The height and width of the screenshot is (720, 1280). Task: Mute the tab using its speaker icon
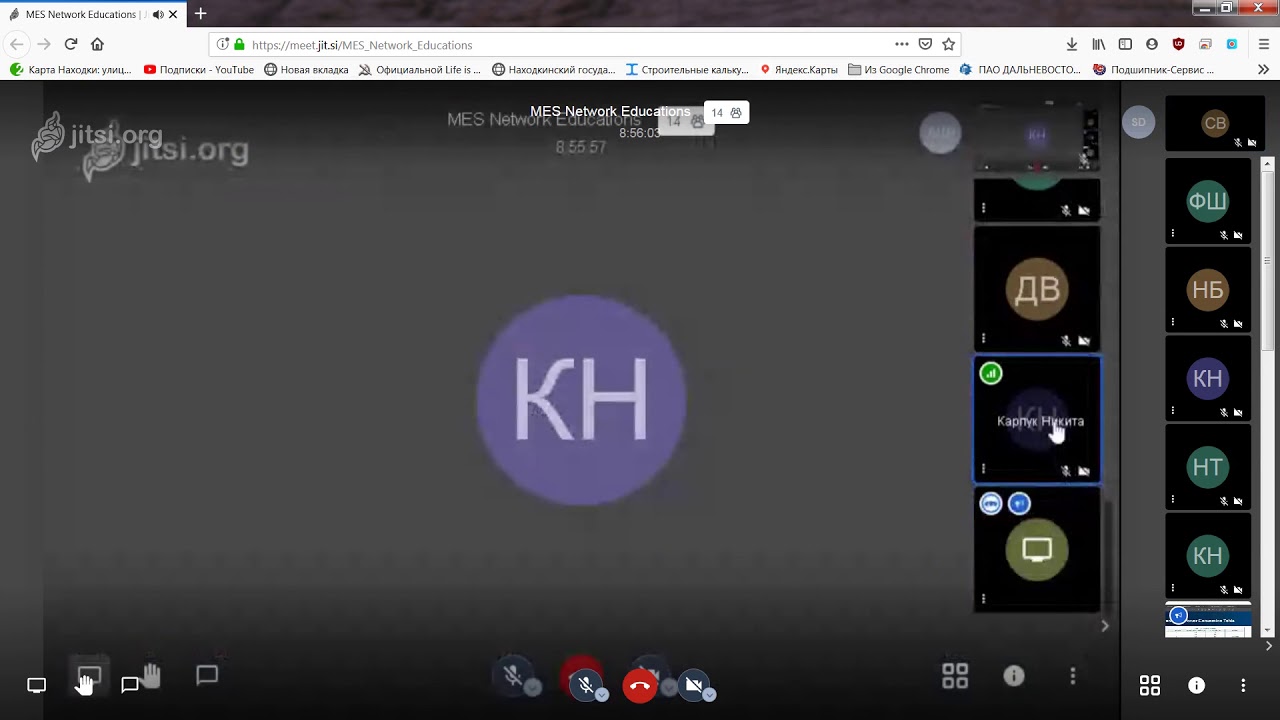(x=158, y=15)
